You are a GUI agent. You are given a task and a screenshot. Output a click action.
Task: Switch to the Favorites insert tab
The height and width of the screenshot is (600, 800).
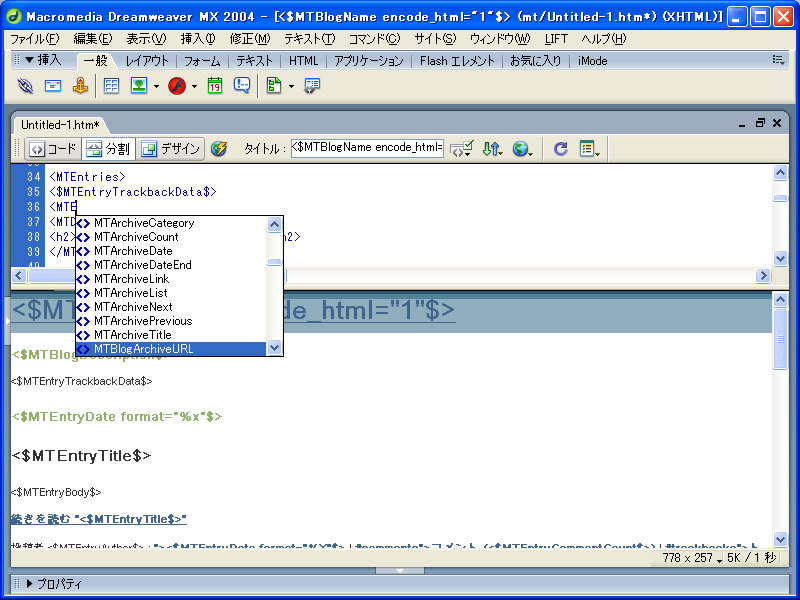coord(535,61)
